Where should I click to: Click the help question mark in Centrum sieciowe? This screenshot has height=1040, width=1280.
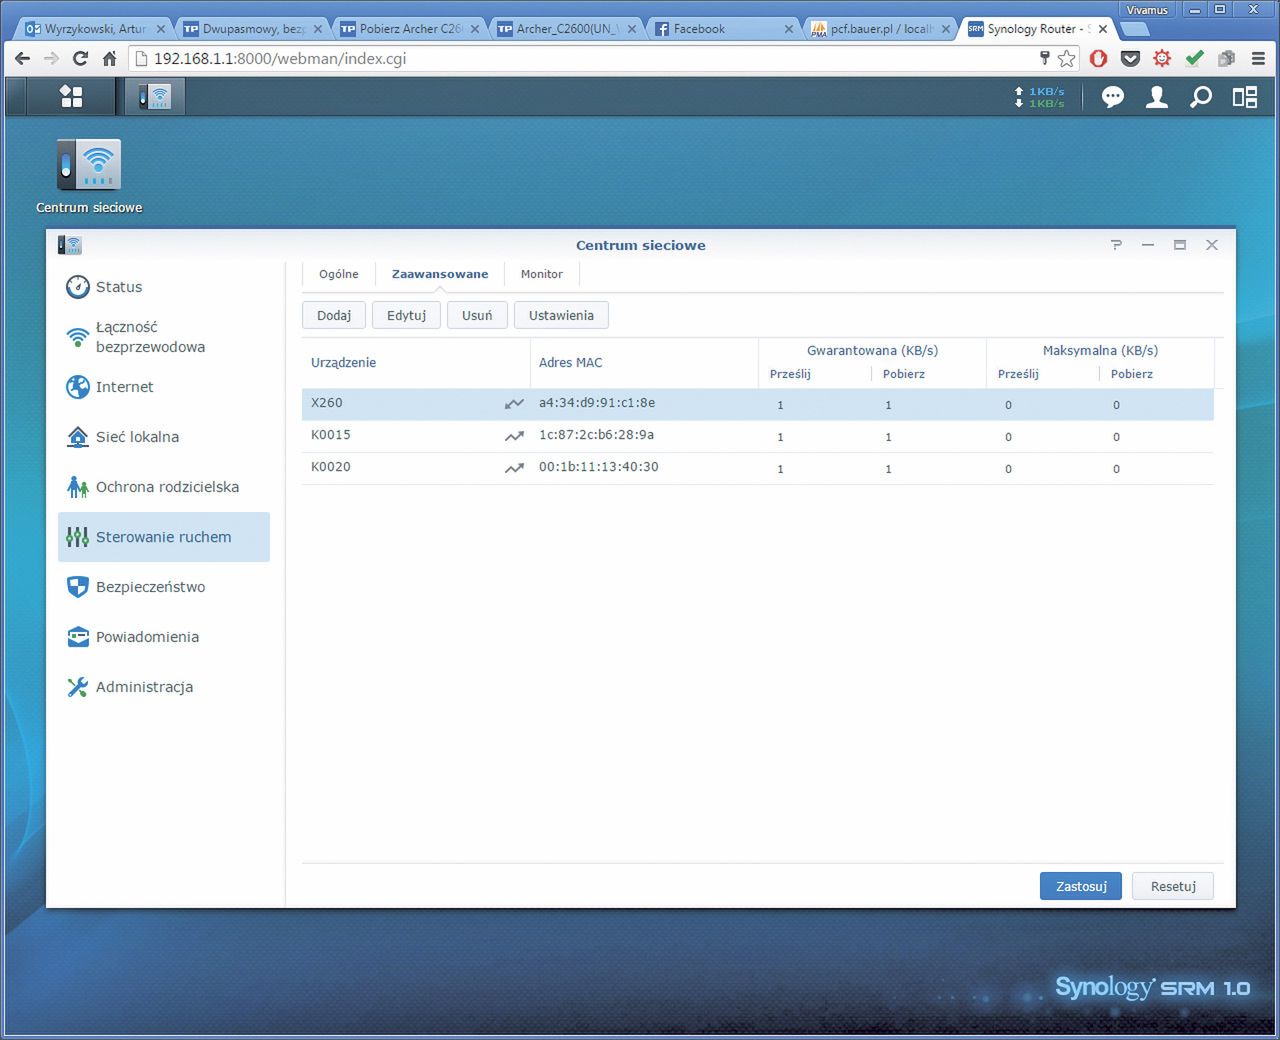pos(1116,245)
